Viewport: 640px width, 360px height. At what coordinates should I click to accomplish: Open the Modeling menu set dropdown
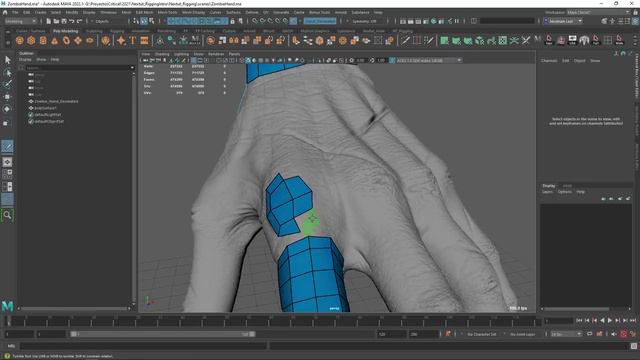pyautogui.click(x=20, y=21)
